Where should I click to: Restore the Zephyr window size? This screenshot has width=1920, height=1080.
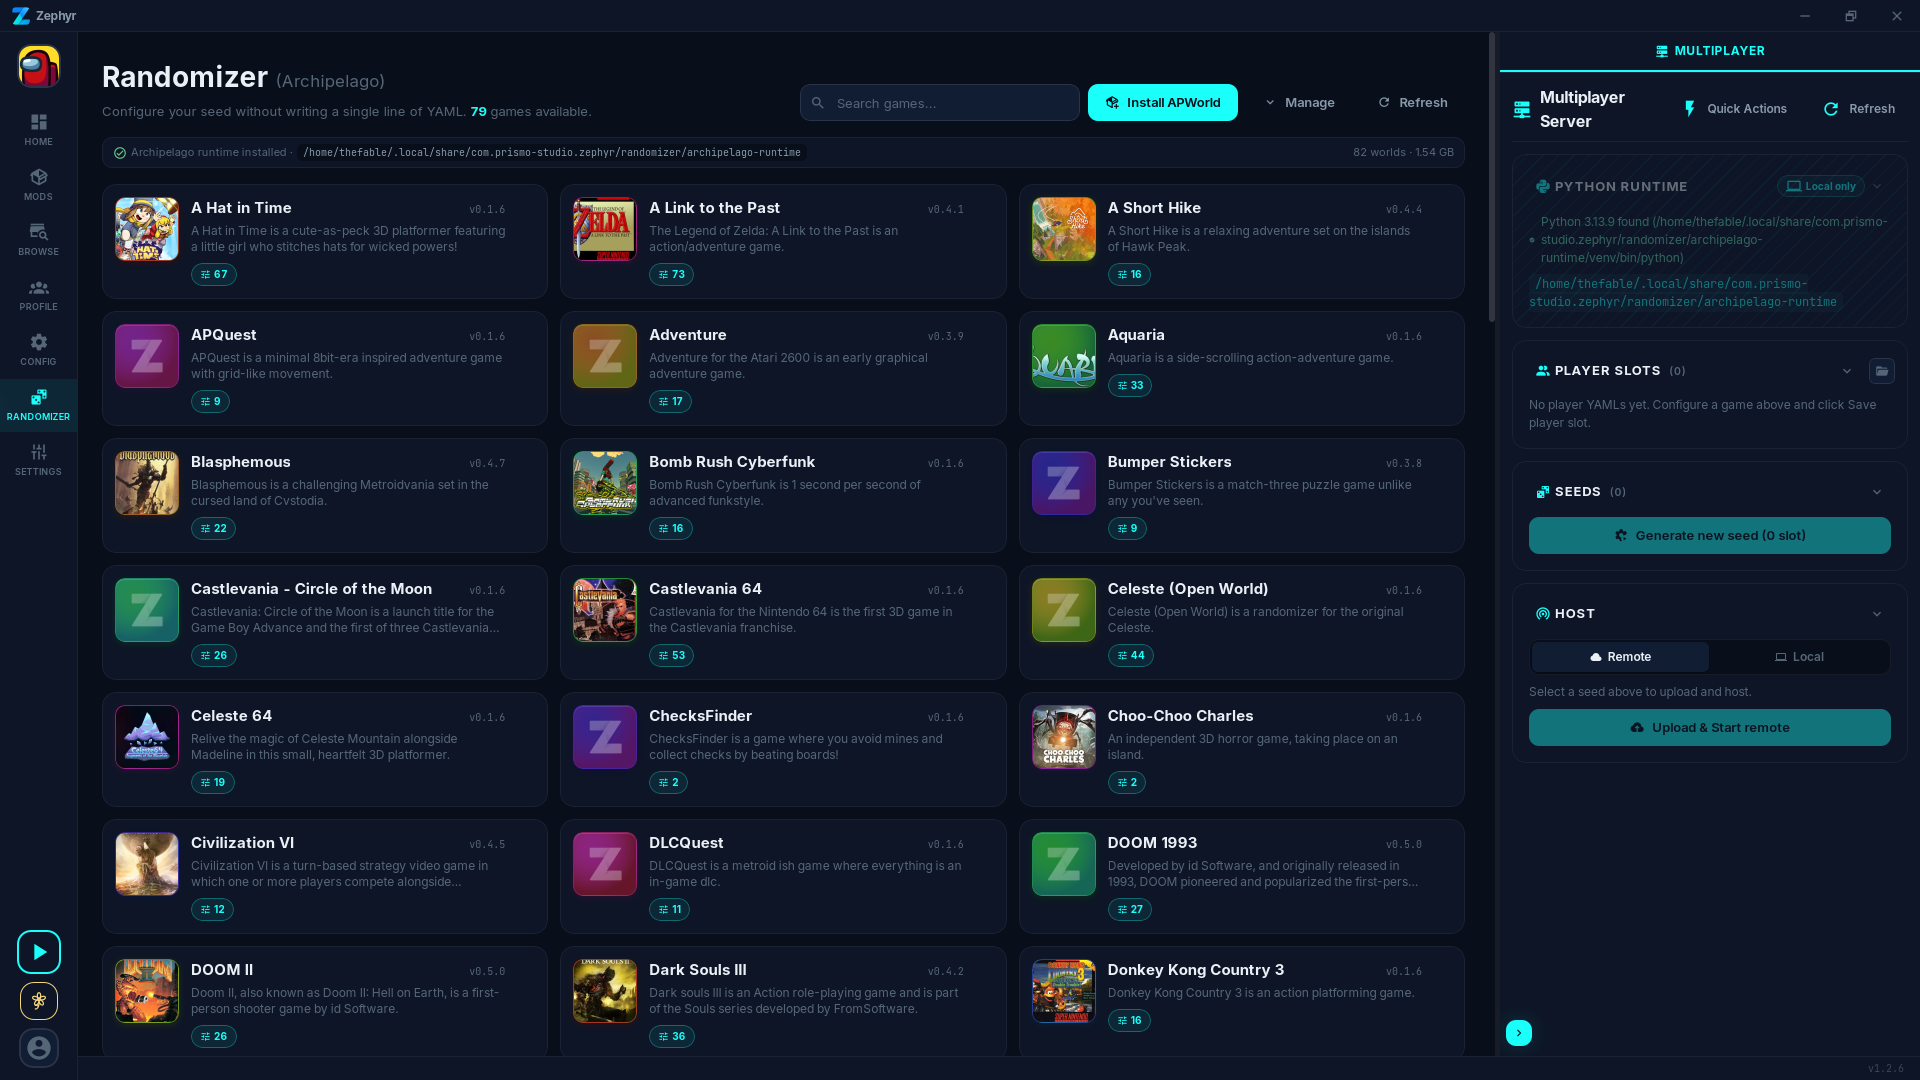click(1851, 16)
